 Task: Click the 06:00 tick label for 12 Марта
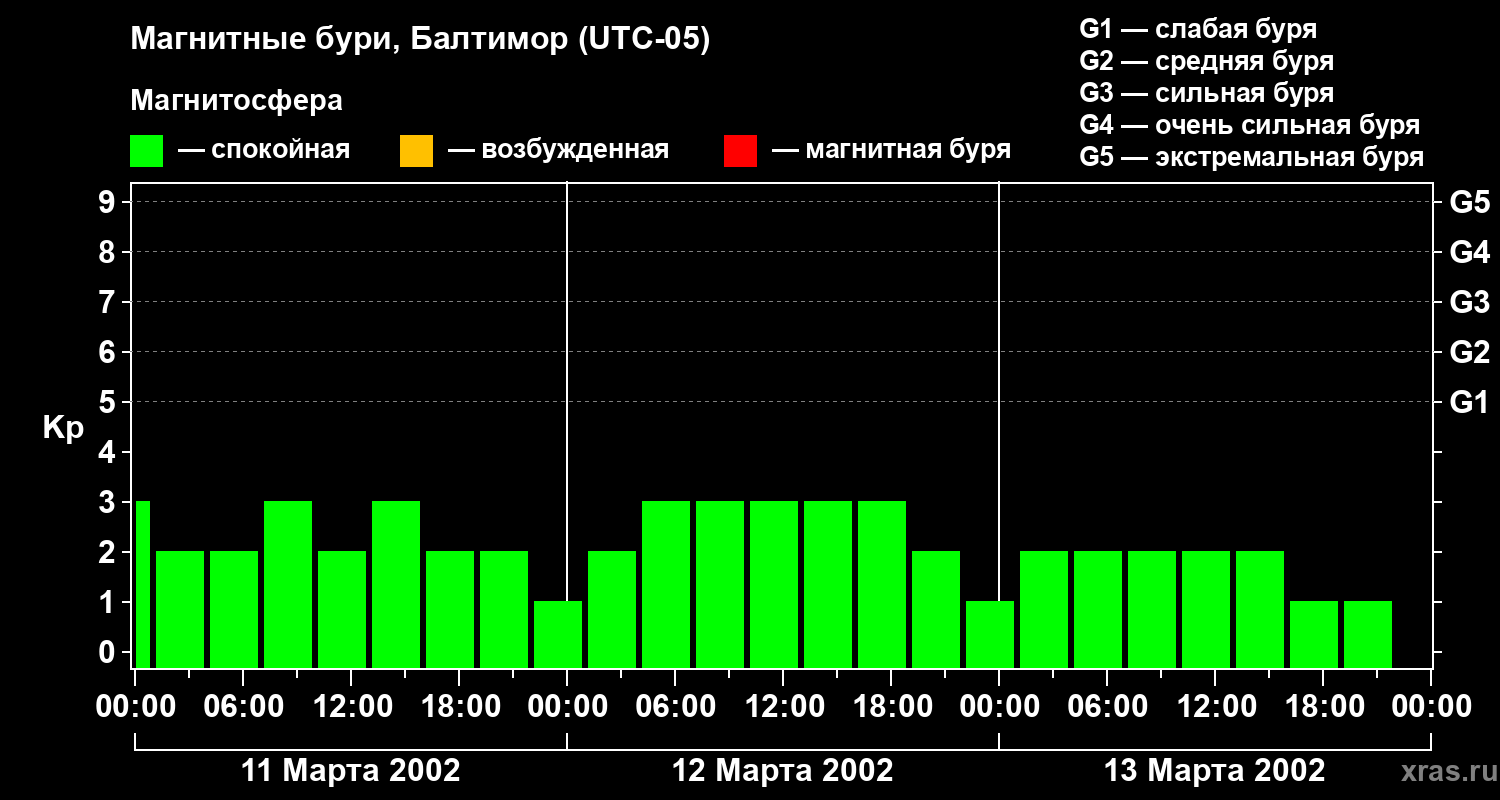675,707
